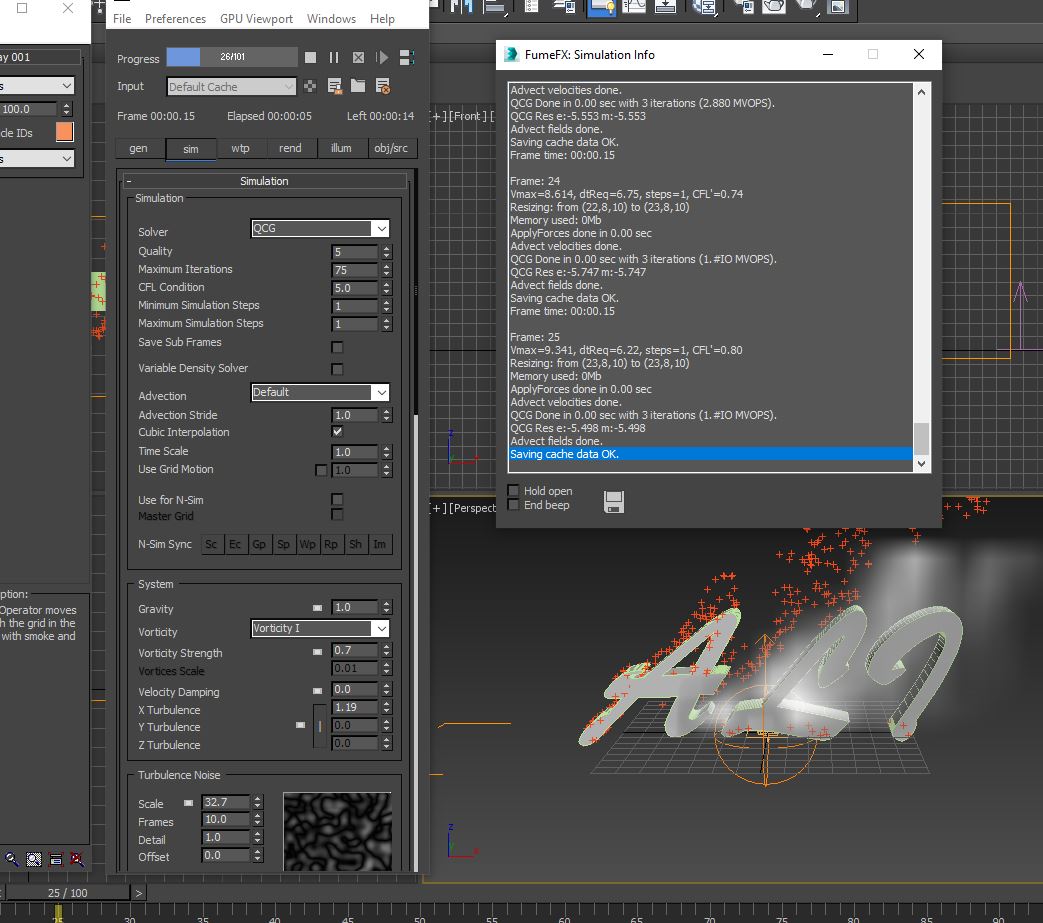Click the zoom extents selected icon
1043x923 pixels.
point(56,859)
